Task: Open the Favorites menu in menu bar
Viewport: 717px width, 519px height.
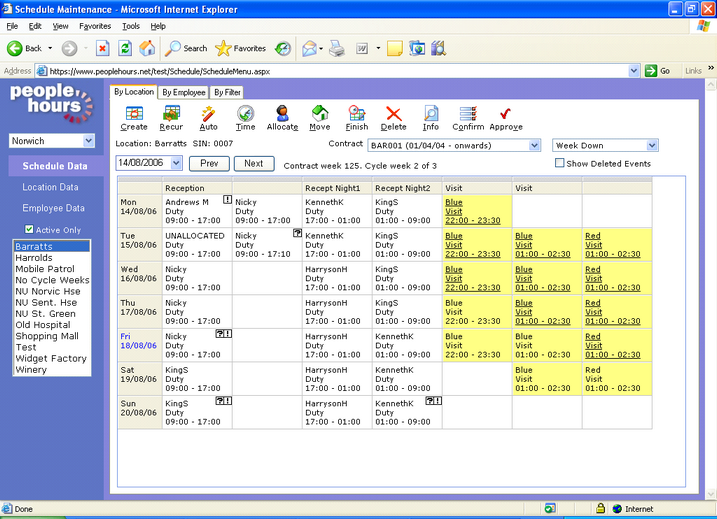Action: point(95,26)
